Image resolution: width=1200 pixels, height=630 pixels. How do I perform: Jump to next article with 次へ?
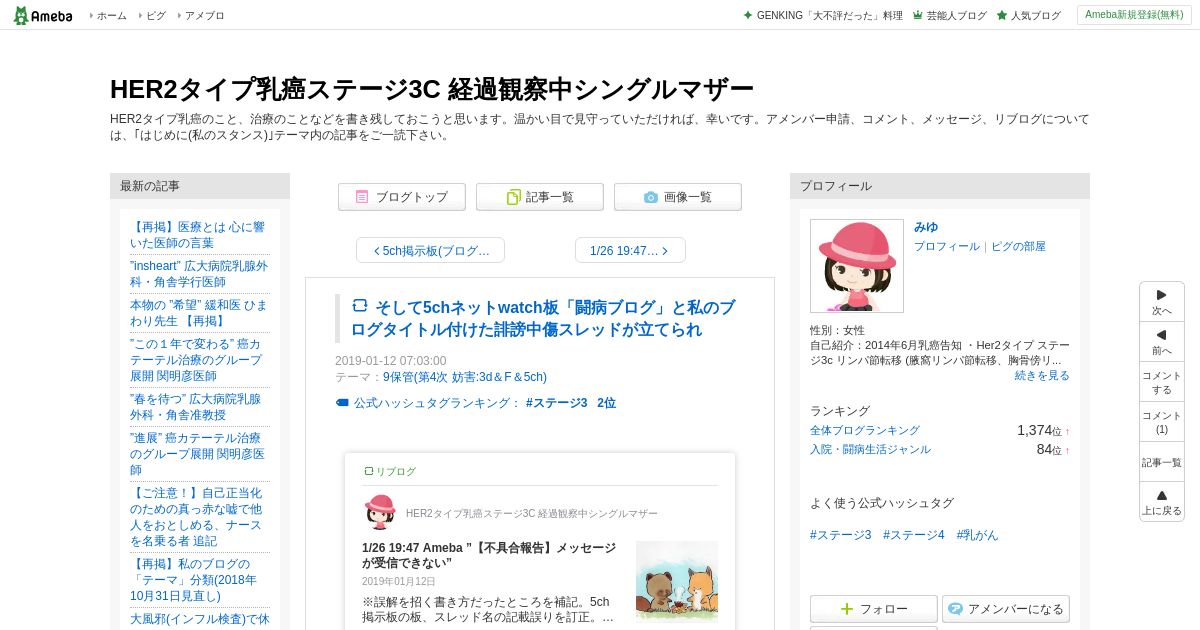coord(1162,302)
